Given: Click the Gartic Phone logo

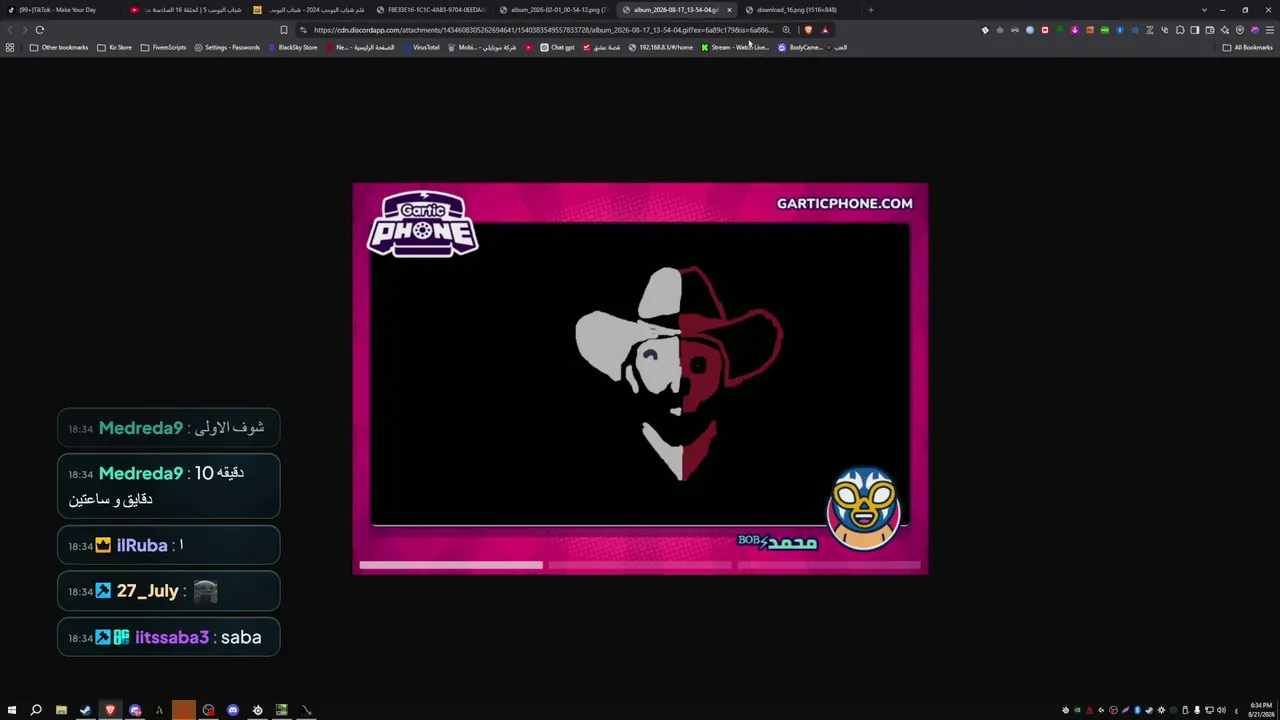Looking at the screenshot, I should [x=423, y=224].
